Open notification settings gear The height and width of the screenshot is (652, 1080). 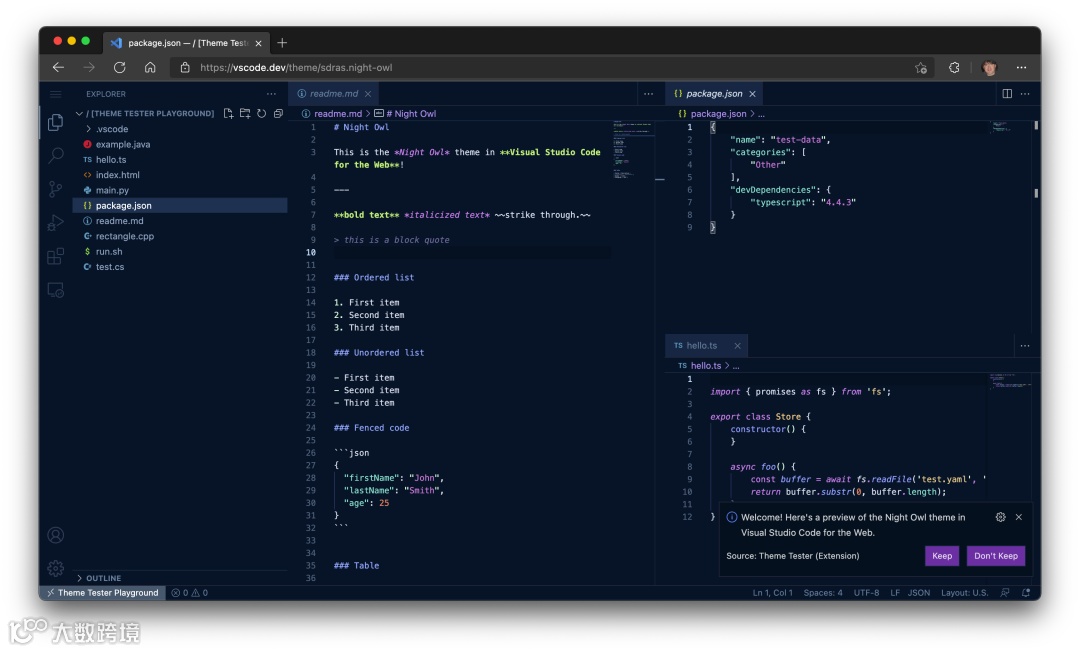click(x=1001, y=517)
